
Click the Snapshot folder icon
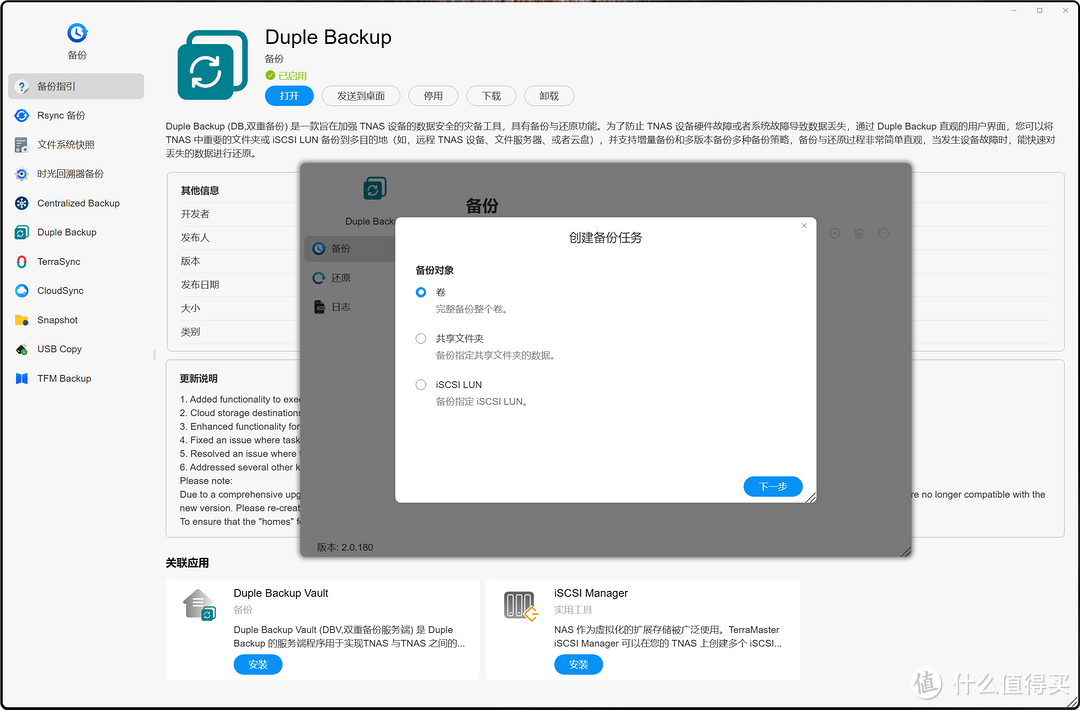click(22, 320)
